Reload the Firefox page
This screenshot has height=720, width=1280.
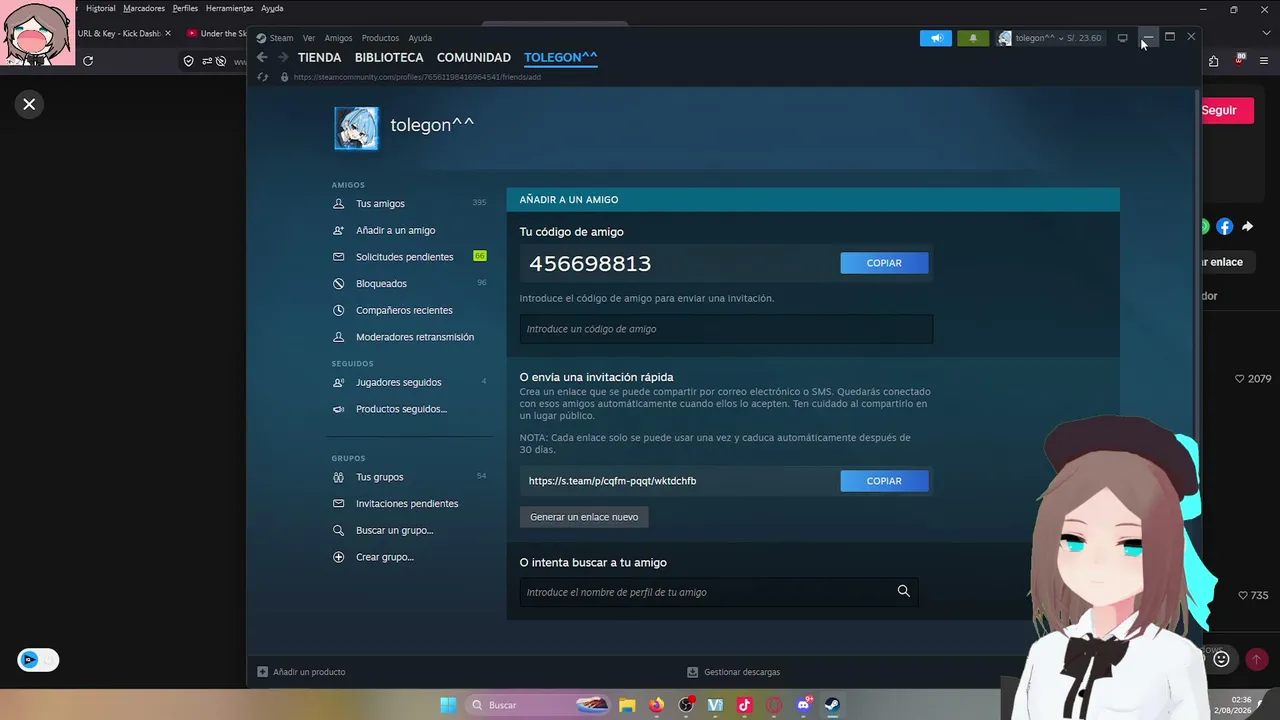pyautogui.click(x=88, y=61)
